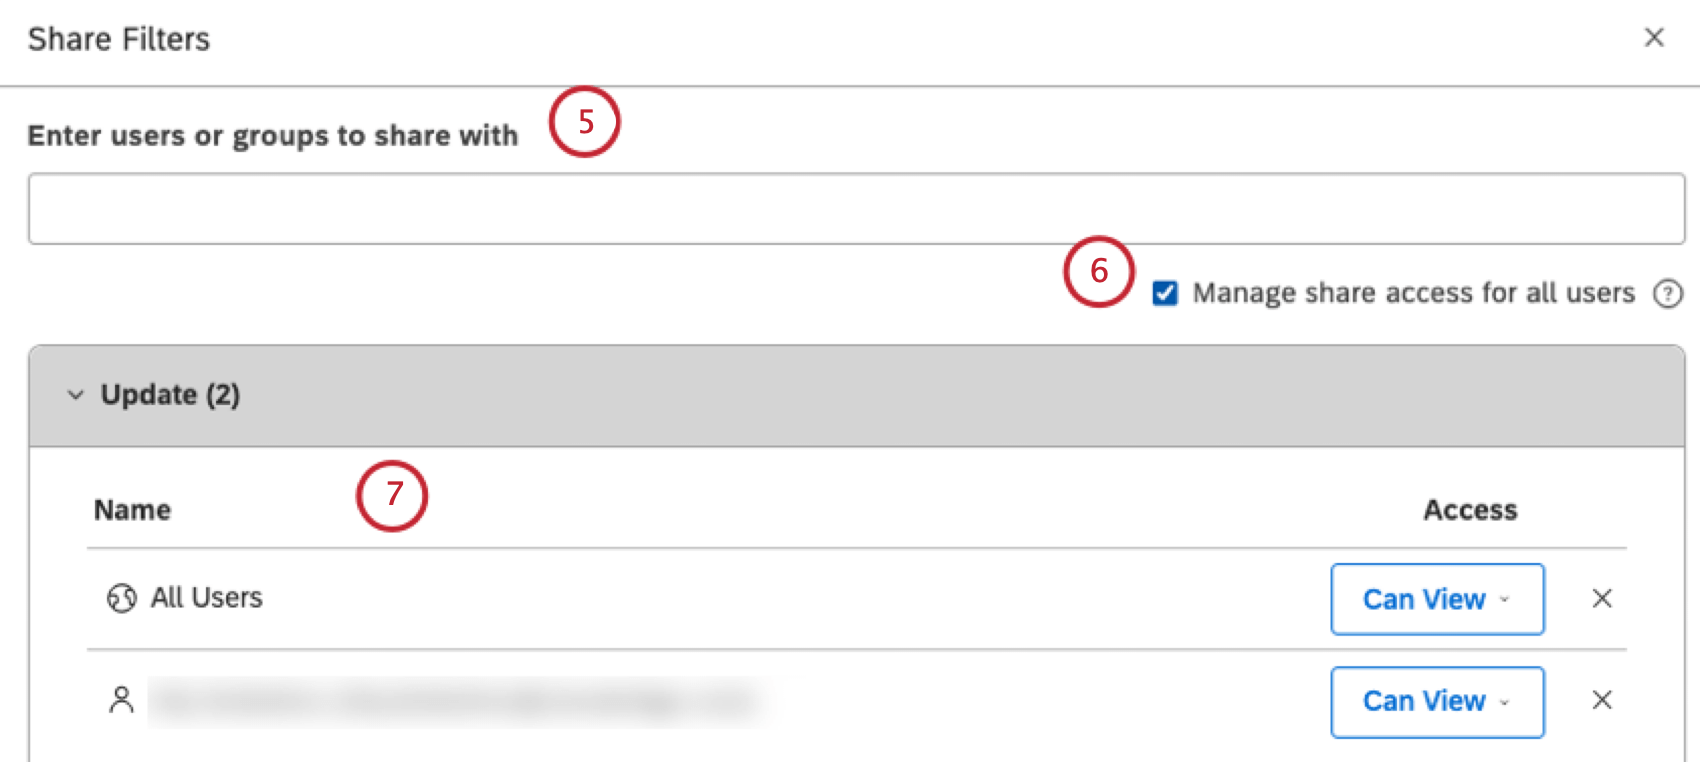1700x762 pixels.
Task: Click the red annotation circle labeled 6
Action: click(1099, 272)
